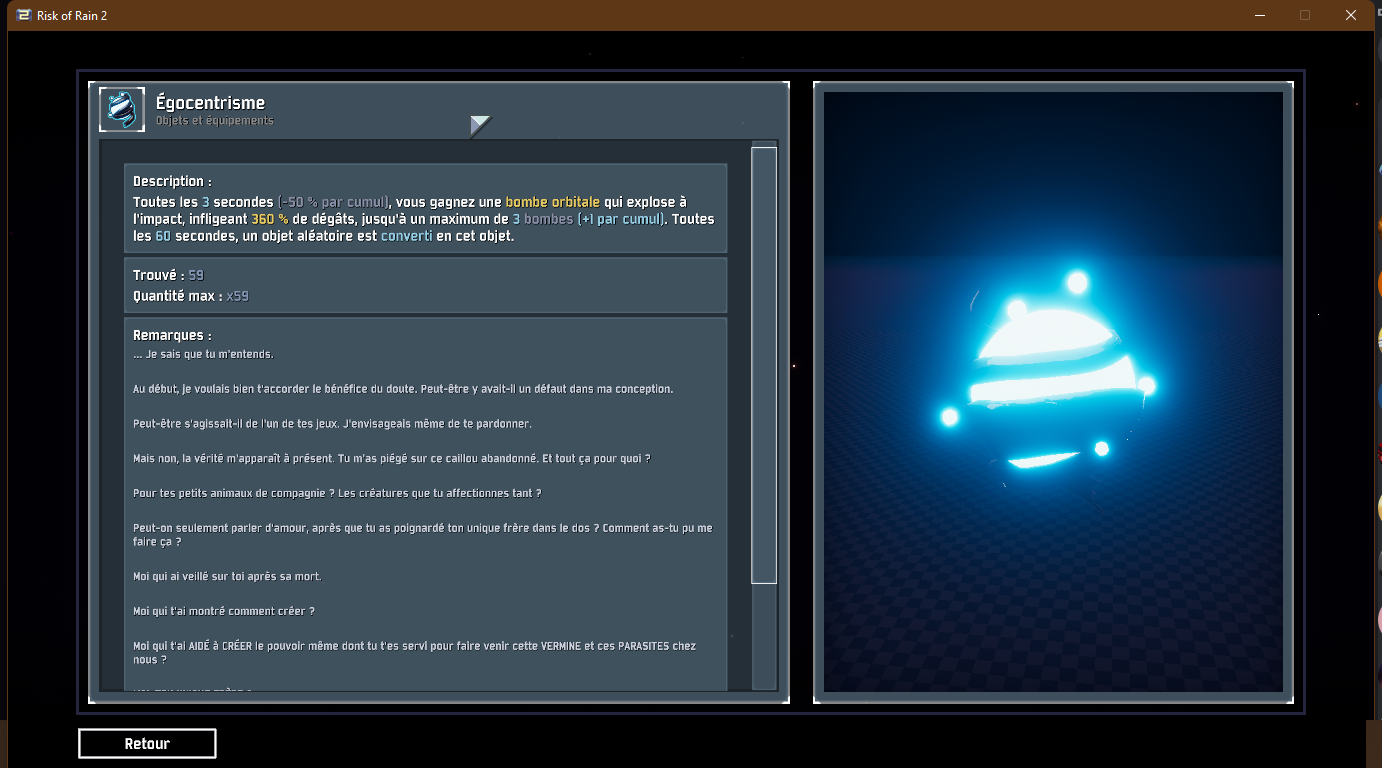The image size is (1382, 768).
Task: Close the Risk of Rain 2 window
Action: coord(1351,15)
